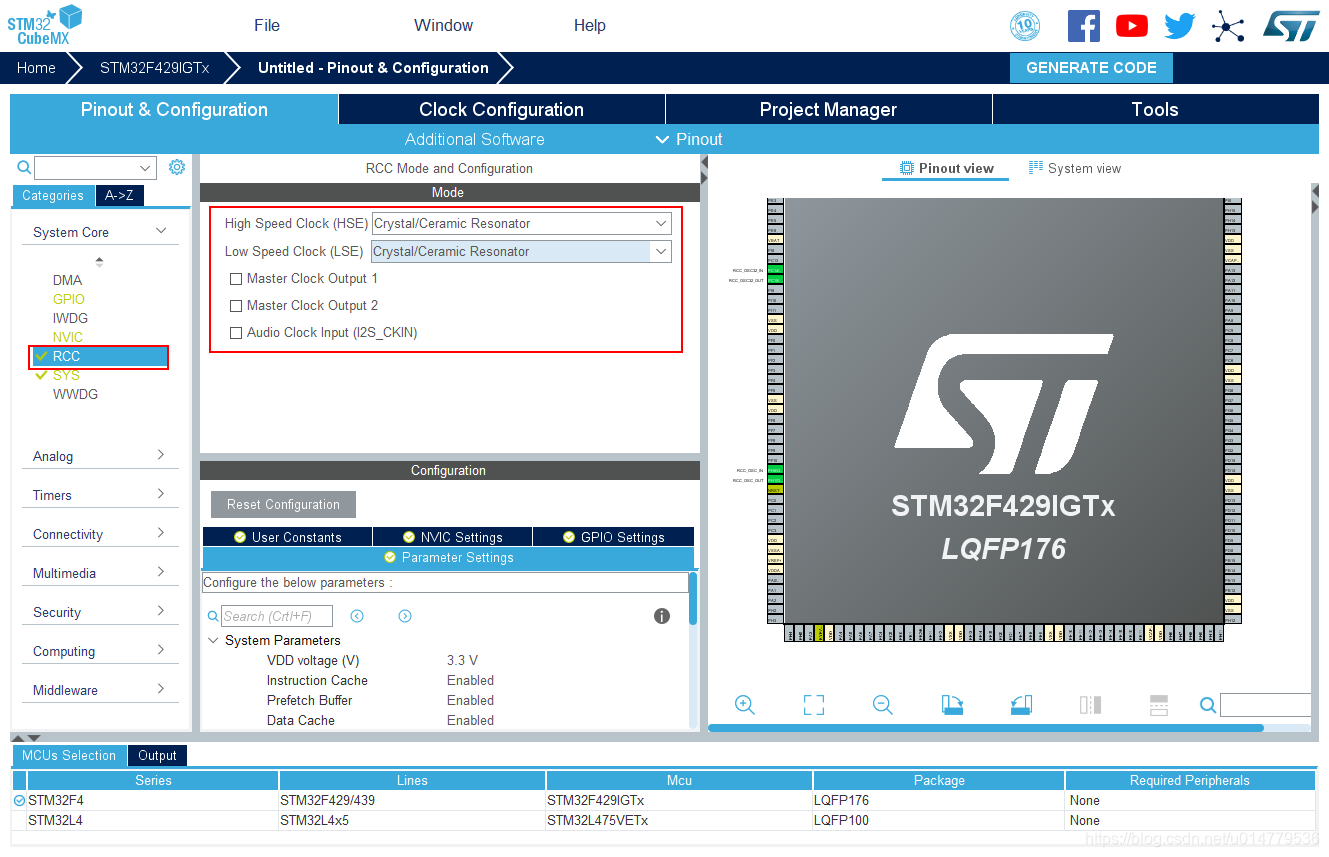Click the Reset Configuration button
The height and width of the screenshot is (857, 1329).
click(283, 504)
